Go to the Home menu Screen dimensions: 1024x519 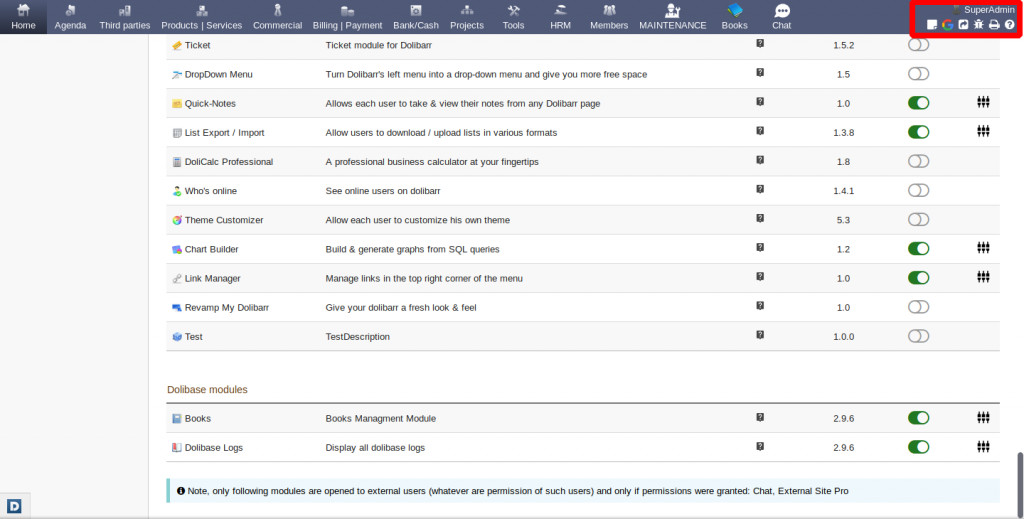[24, 17]
